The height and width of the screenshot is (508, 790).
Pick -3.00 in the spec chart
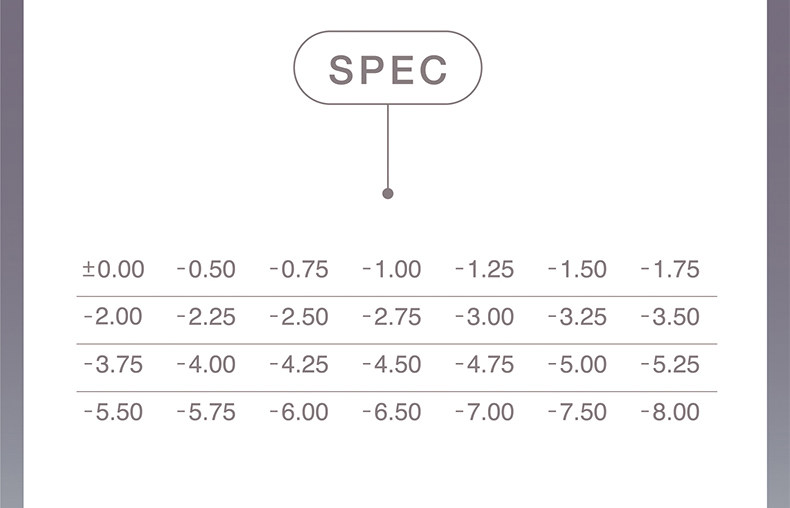pyautogui.click(x=484, y=318)
